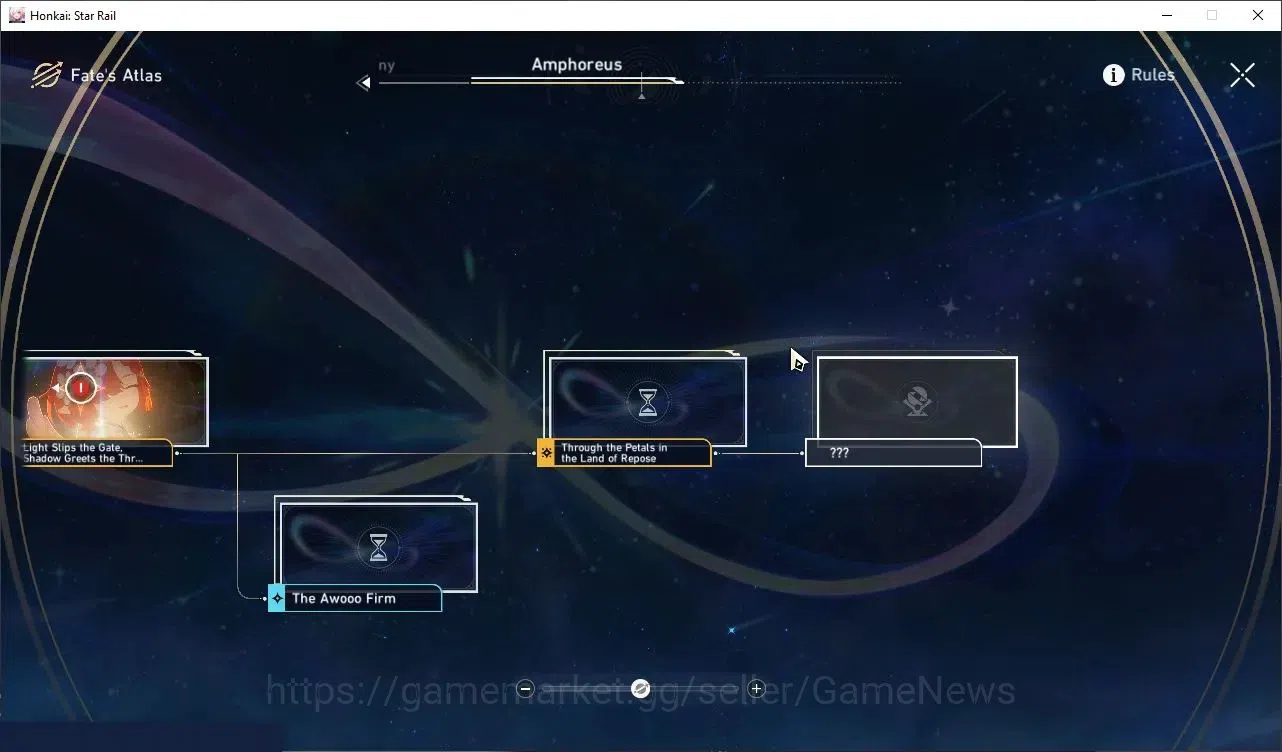Click the zoom in plus button
The height and width of the screenshot is (752, 1282).
[x=756, y=688]
